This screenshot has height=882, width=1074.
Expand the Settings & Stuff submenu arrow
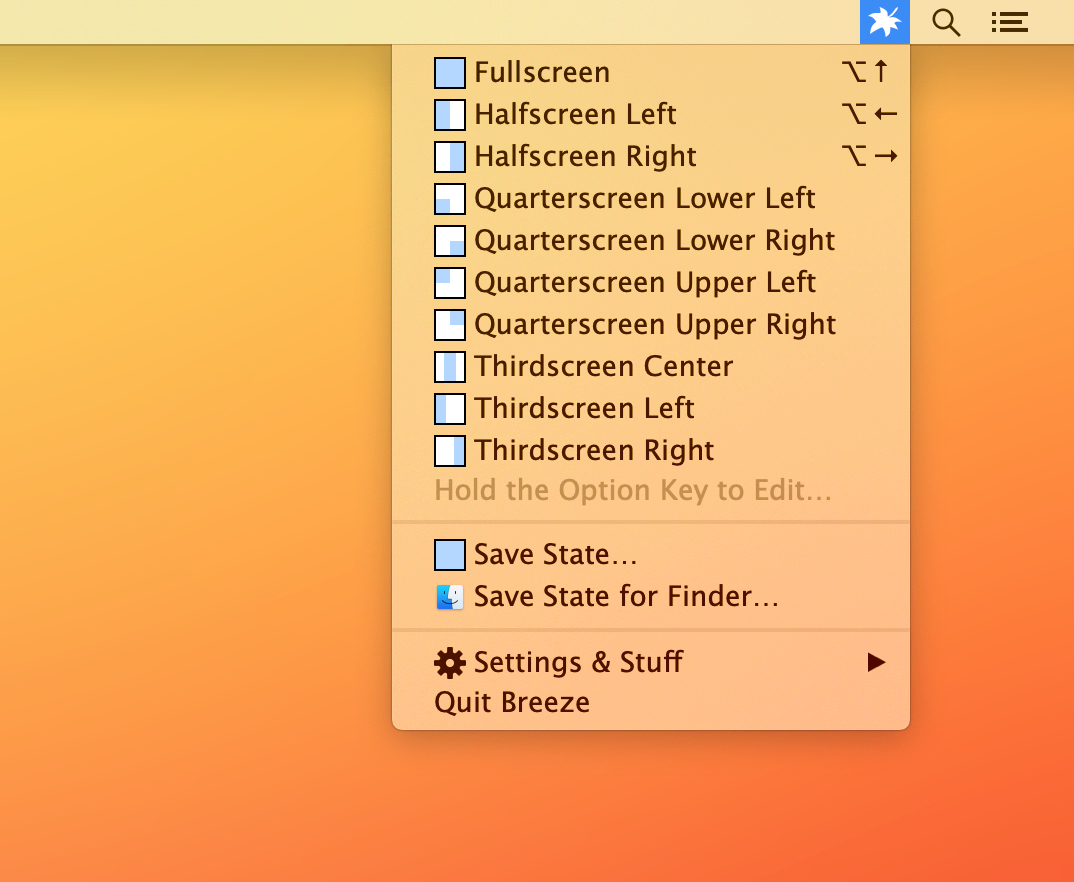[x=876, y=662]
